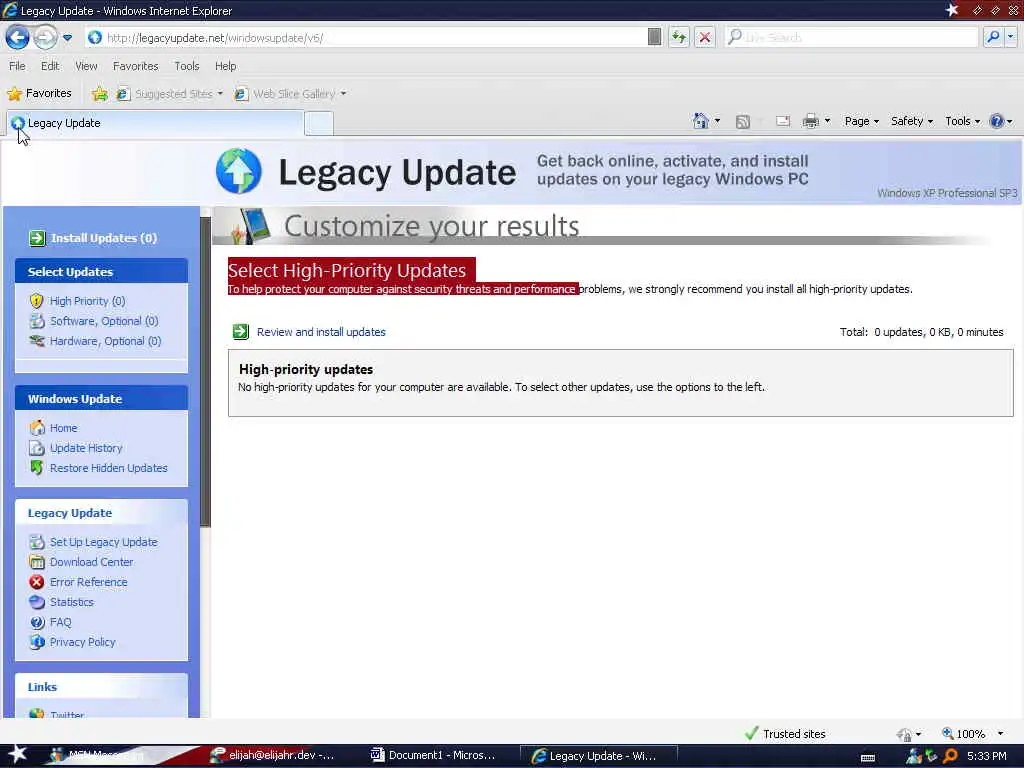This screenshot has width=1024, height=768.
Task: Click the green arrow beside Review and install
Action: pos(240,332)
